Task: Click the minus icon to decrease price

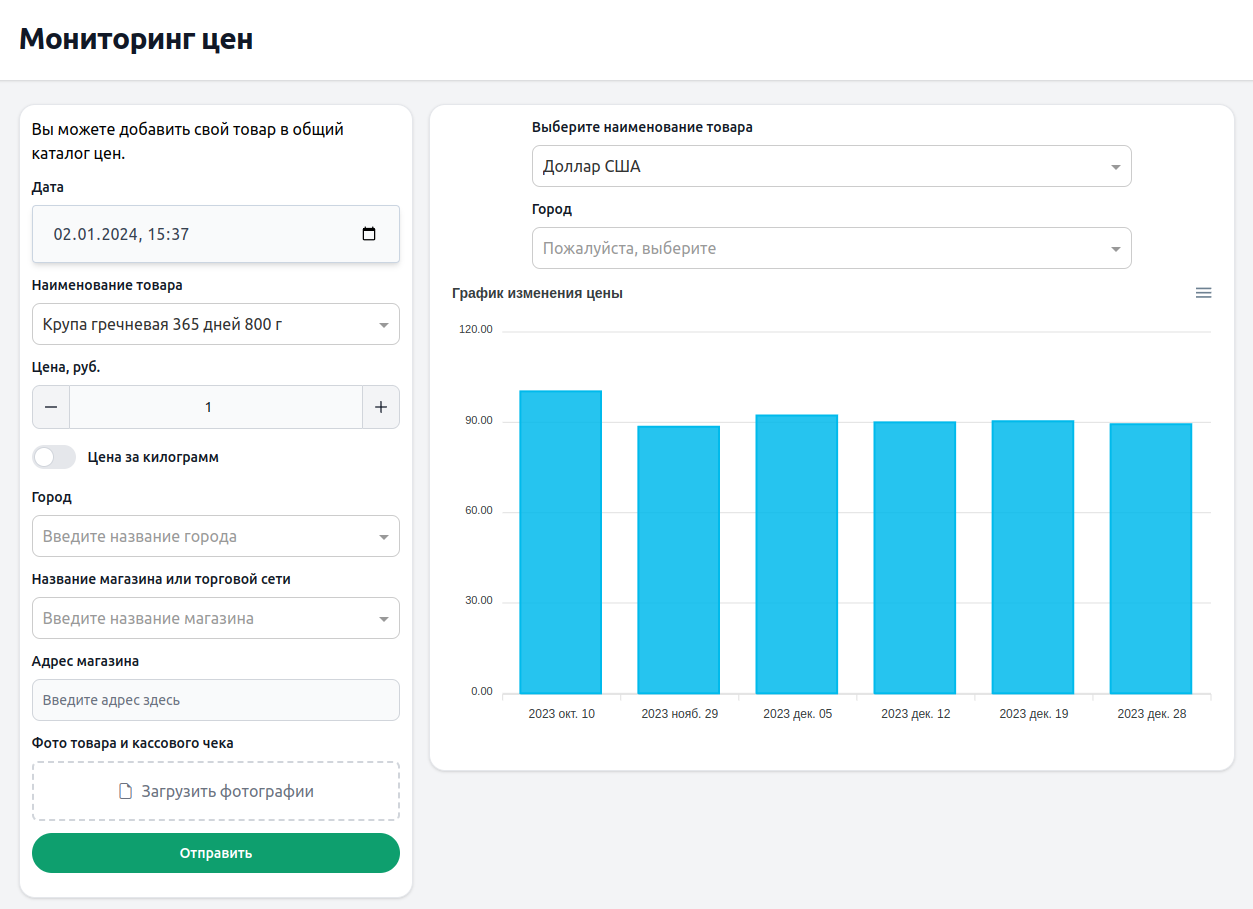Action: click(x=51, y=407)
